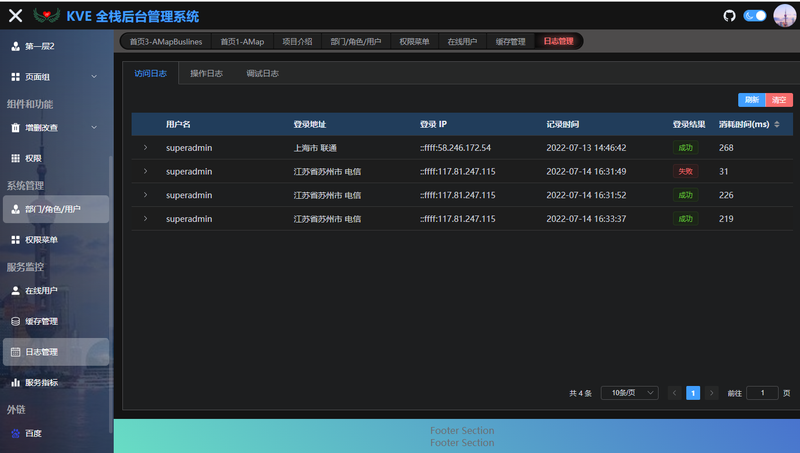Open the 首页3-AMapBuslines tab
800x453 pixels.
(166, 41)
